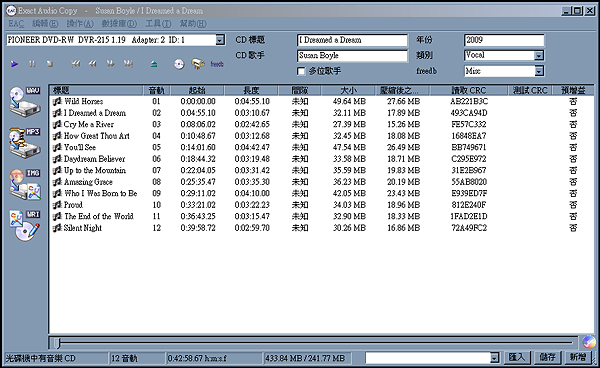The height and width of the screenshot is (368, 600).
Task: Copy tracks to WAV icon
Action: coord(25,102)
